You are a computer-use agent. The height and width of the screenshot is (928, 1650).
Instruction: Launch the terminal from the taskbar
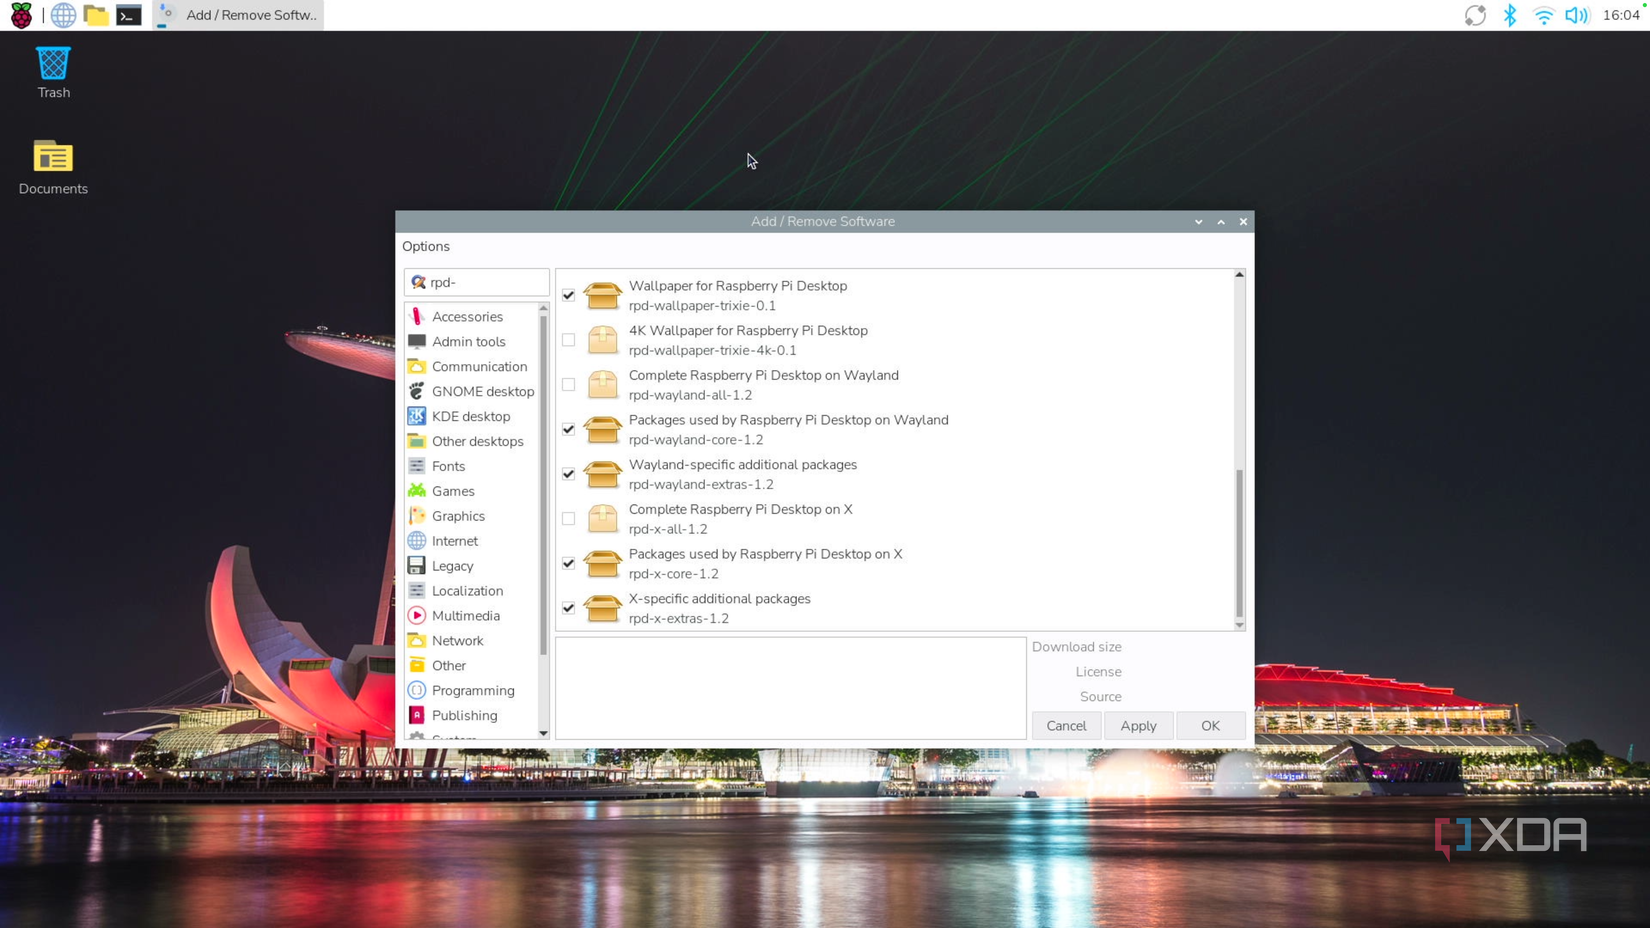pos(128,15)
